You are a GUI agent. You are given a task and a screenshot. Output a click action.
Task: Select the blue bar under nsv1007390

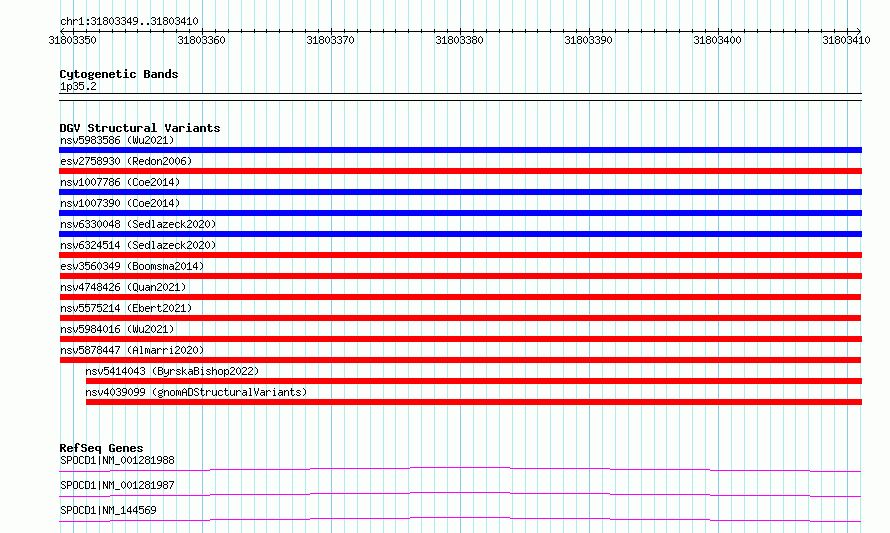[x=460, y=213]
